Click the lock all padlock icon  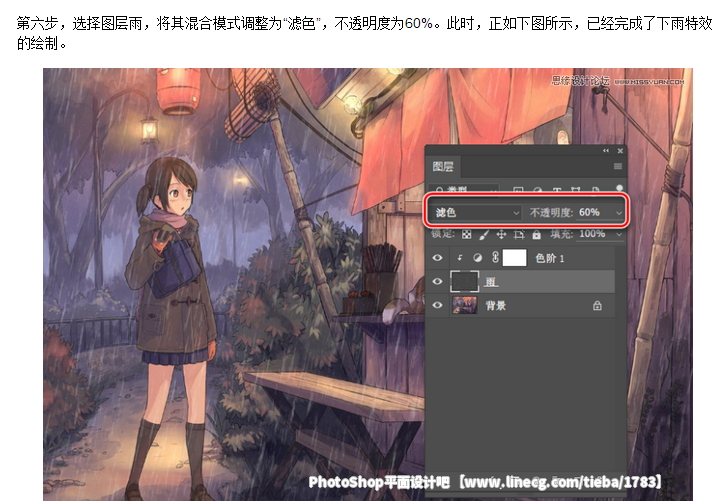click(x=536, y=235)
